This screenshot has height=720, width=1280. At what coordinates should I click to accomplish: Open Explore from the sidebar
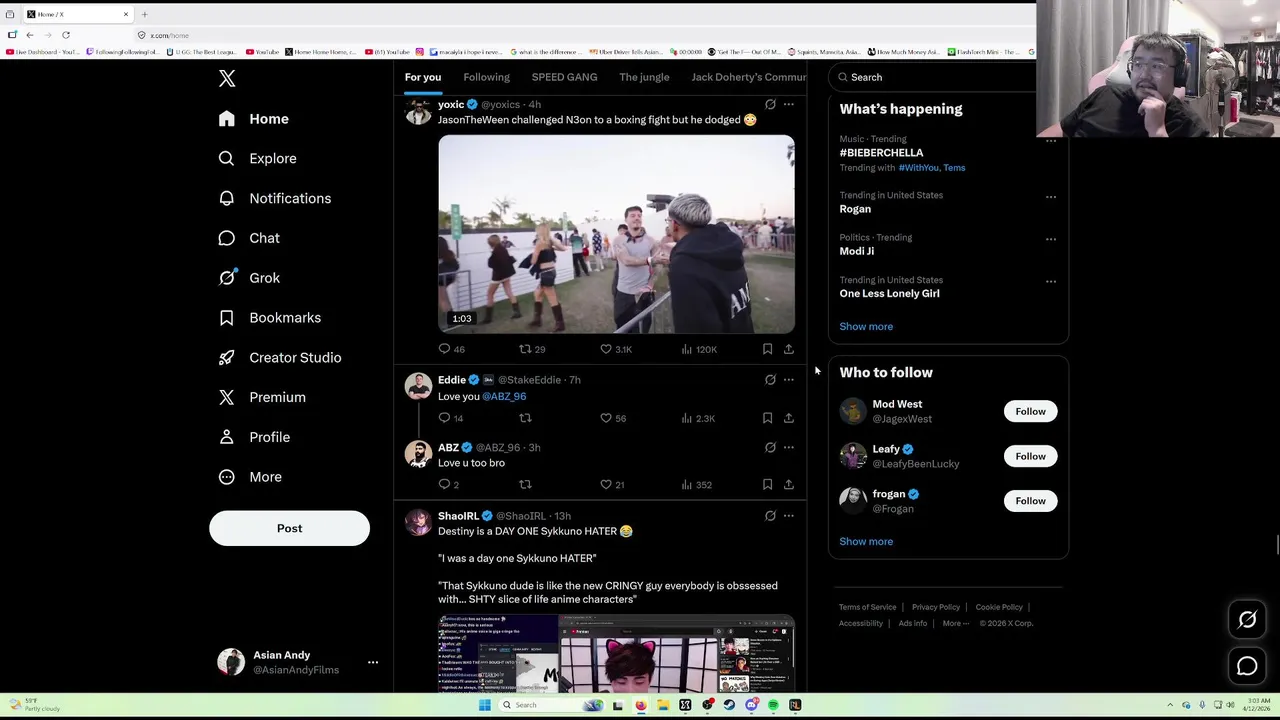(259, 159)
